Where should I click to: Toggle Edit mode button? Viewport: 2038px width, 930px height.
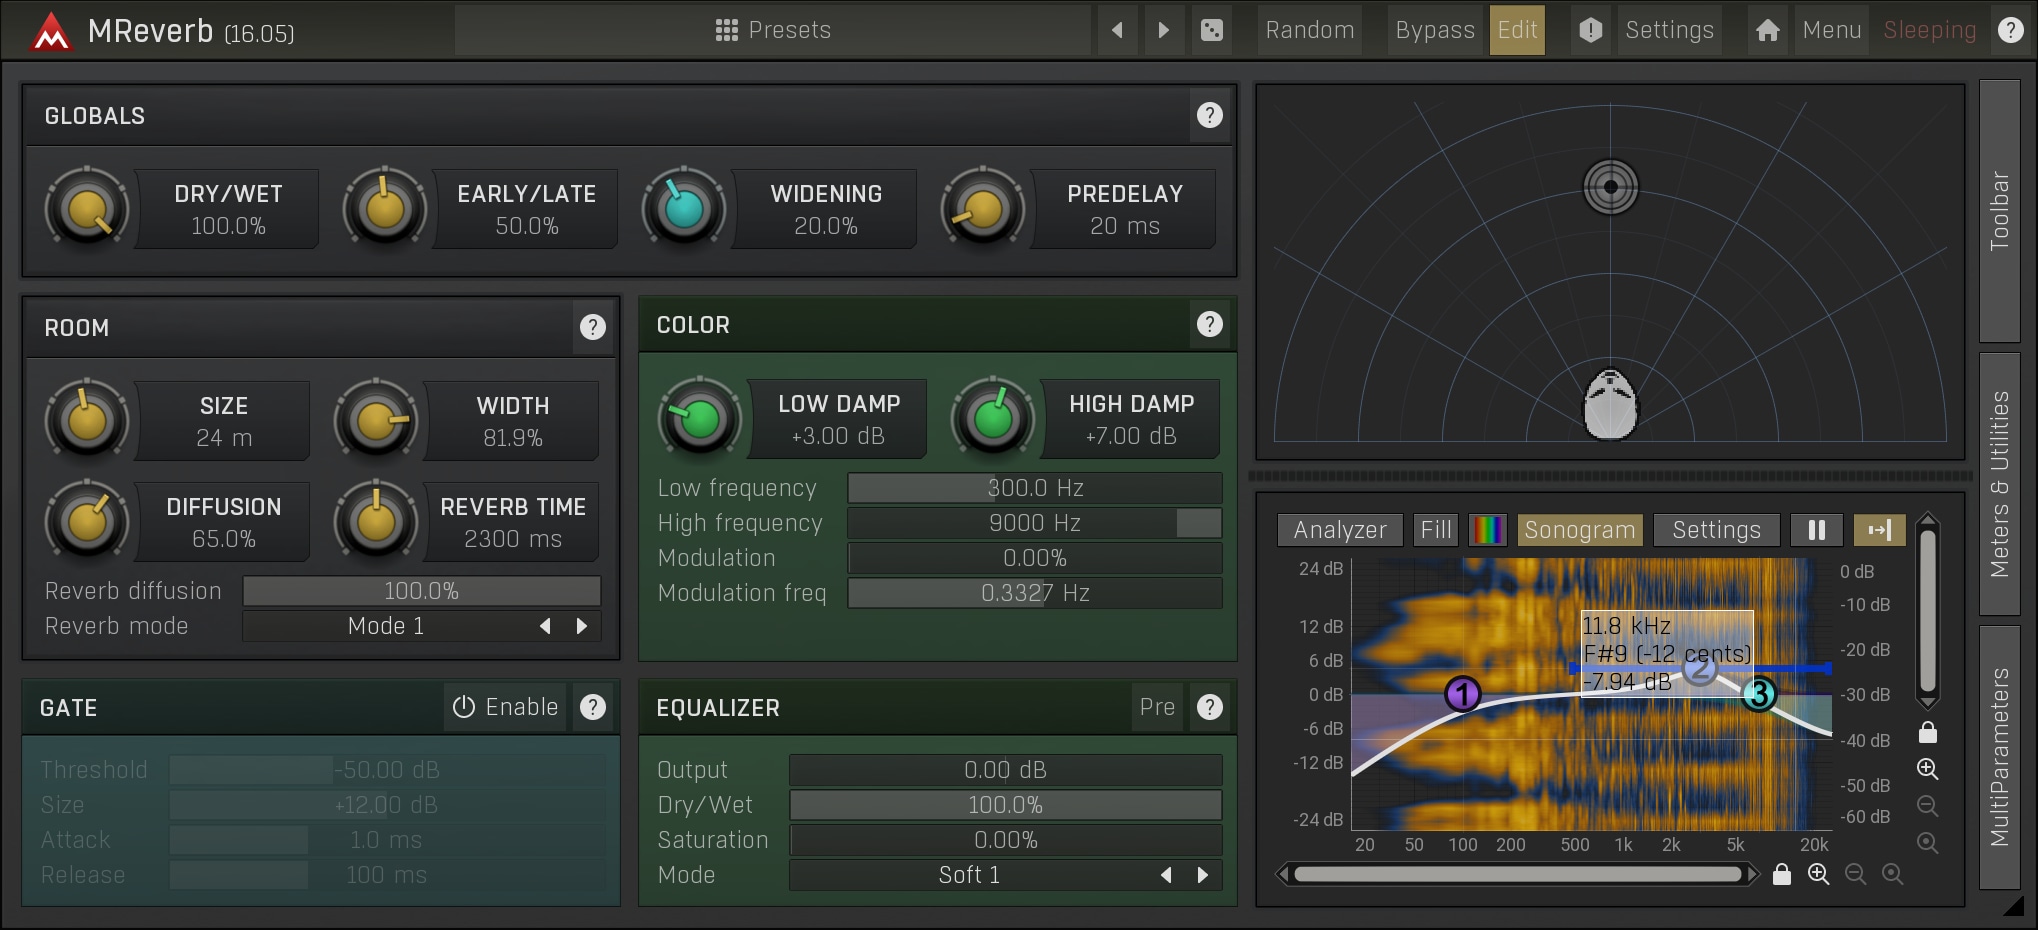[x=1517, y=30]
